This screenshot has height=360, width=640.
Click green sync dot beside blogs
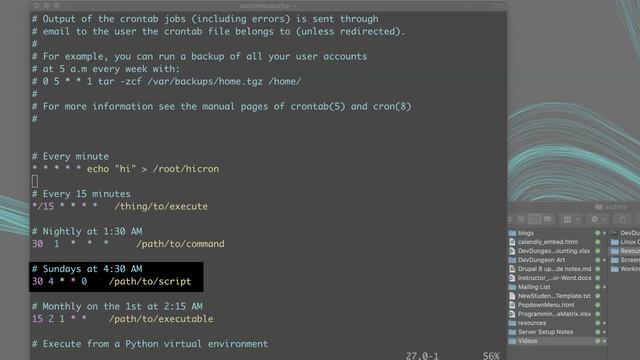point(598,233)
